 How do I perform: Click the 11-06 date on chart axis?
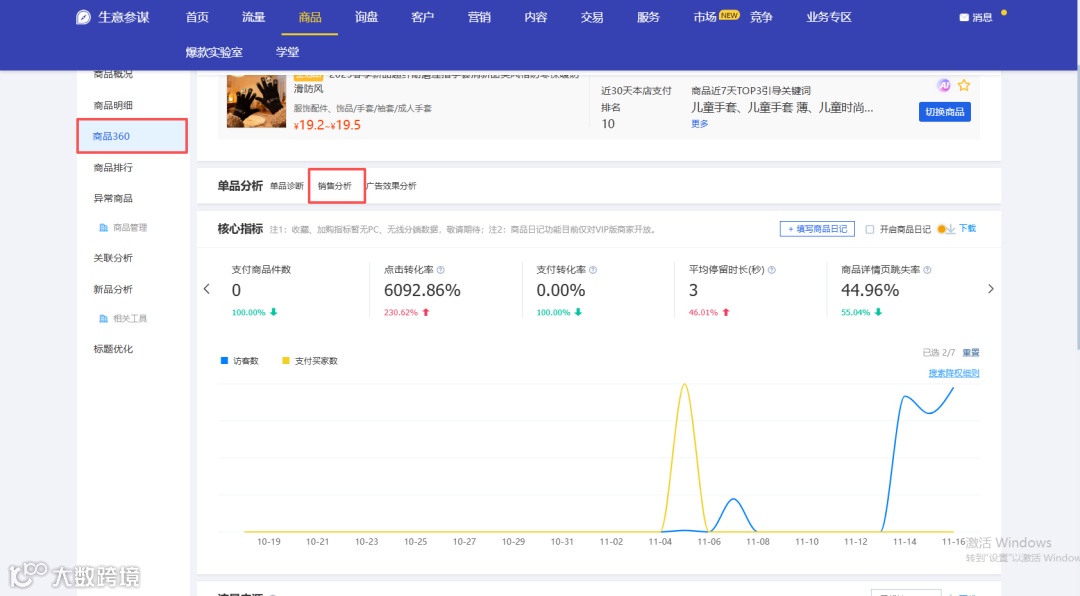pyautogui.click(x=709, y=542)
